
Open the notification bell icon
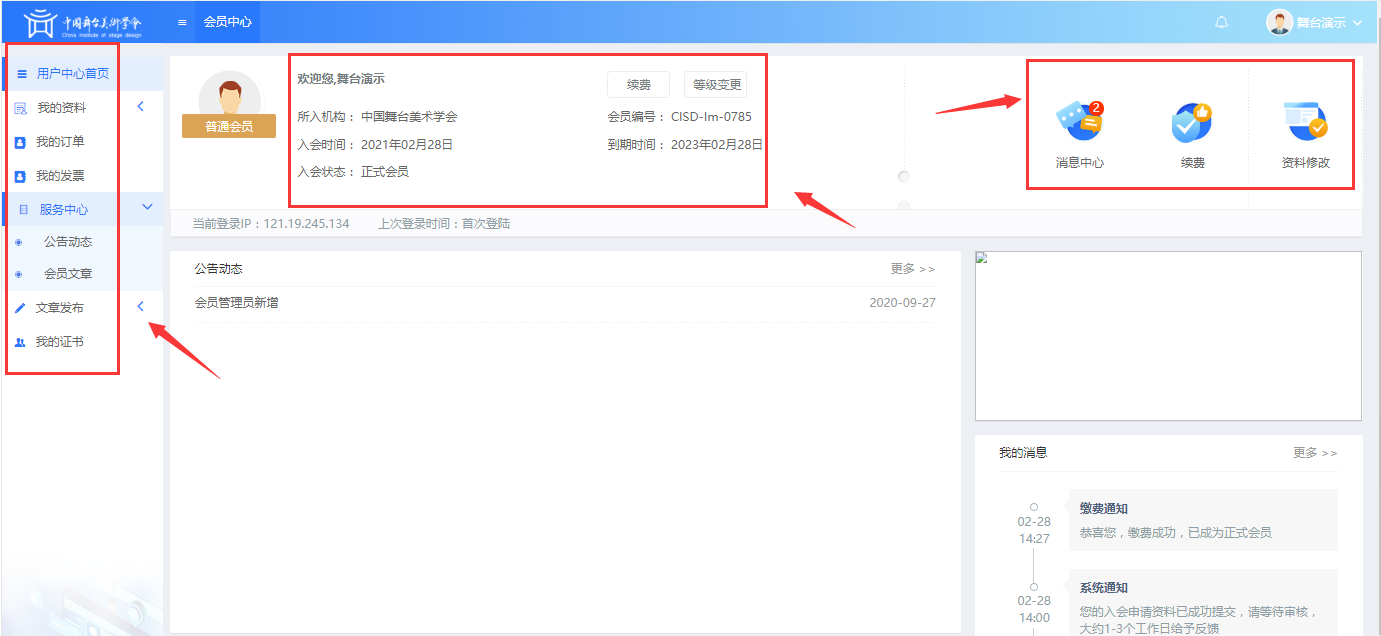point(1221,23)
